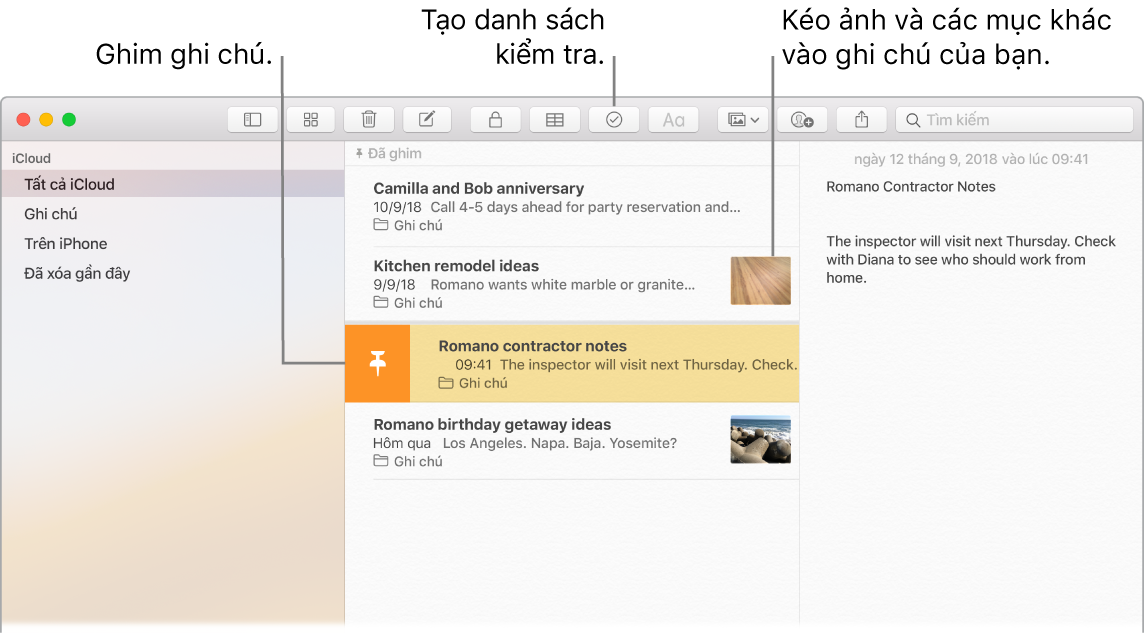Open the Ghi chú sidebar folder

pos(51,214)
